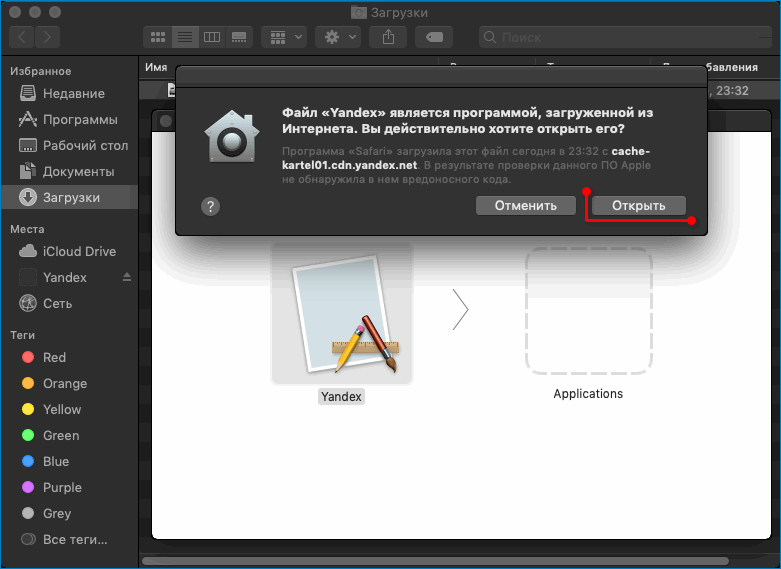Image resolution: width=781 pixels, height=569 pixels.
Task: Go back with the Finder back arrow
Action: [x=22, y=37]
